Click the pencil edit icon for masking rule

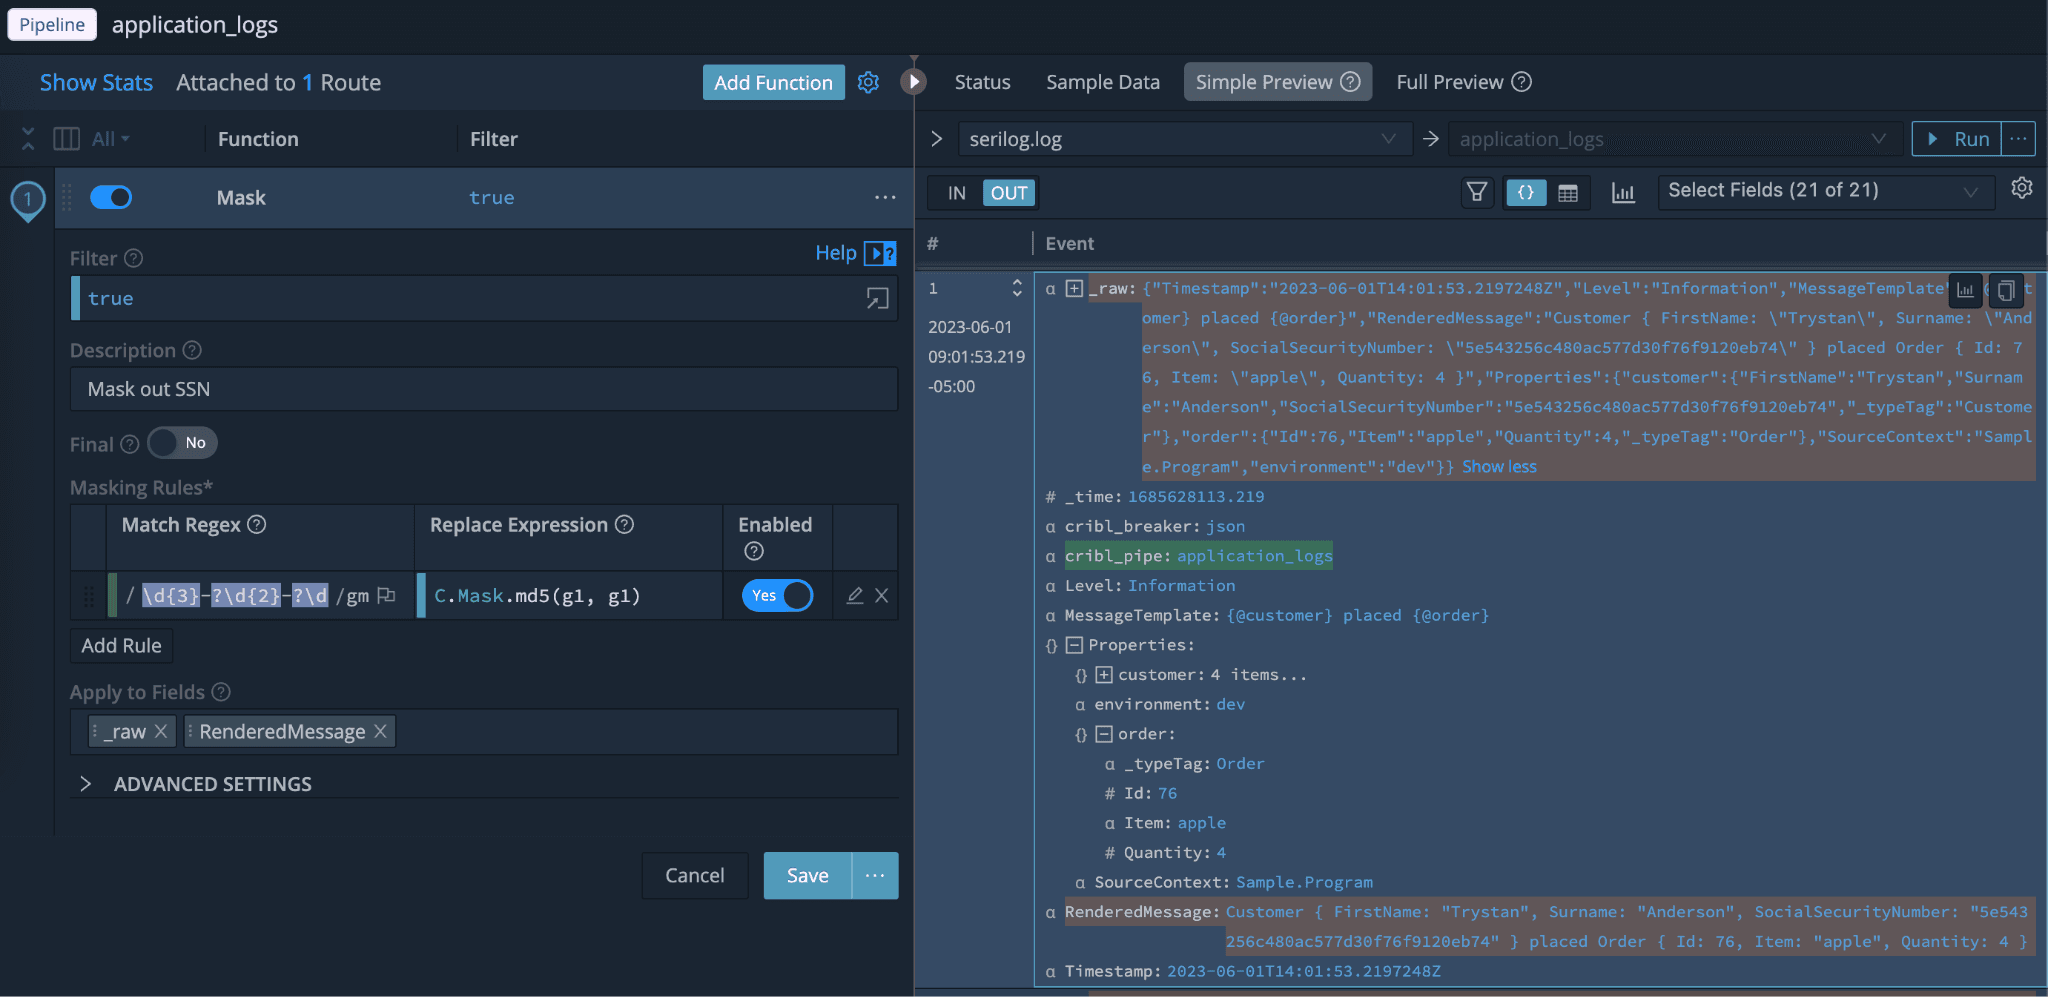pyautogui.click(x=854, y=596)
